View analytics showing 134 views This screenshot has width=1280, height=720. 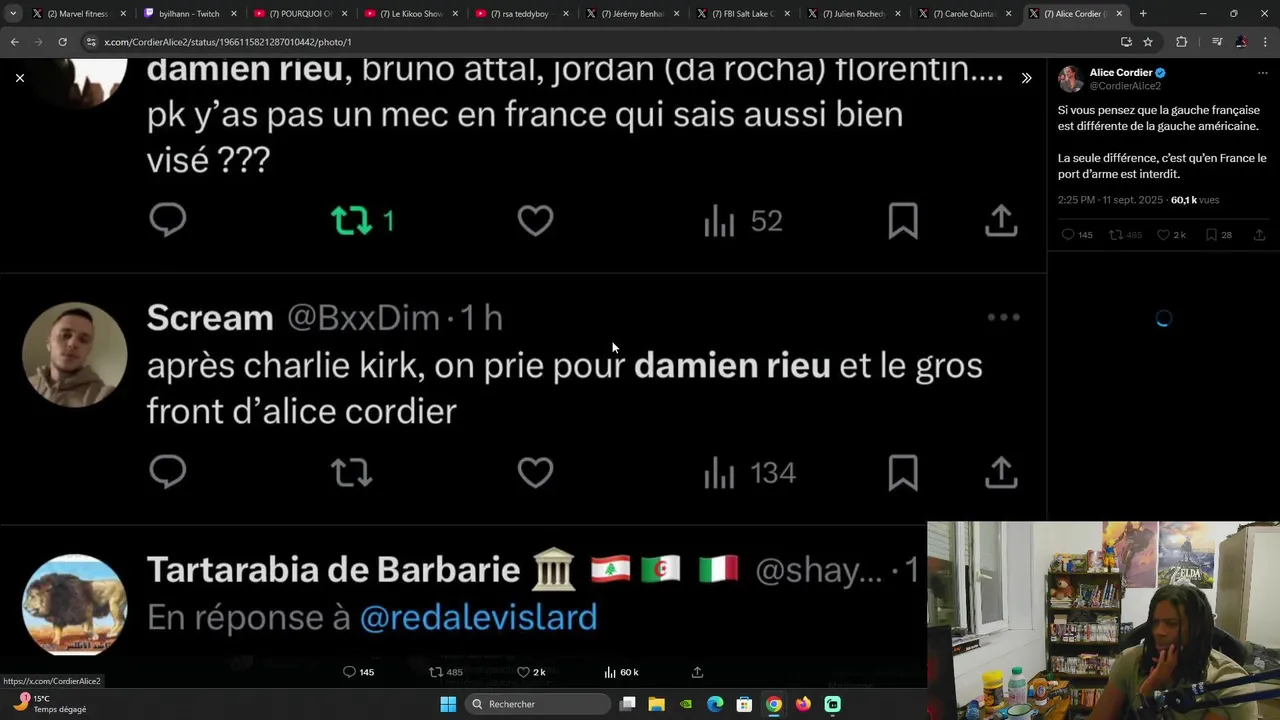(x=749, y=472)
